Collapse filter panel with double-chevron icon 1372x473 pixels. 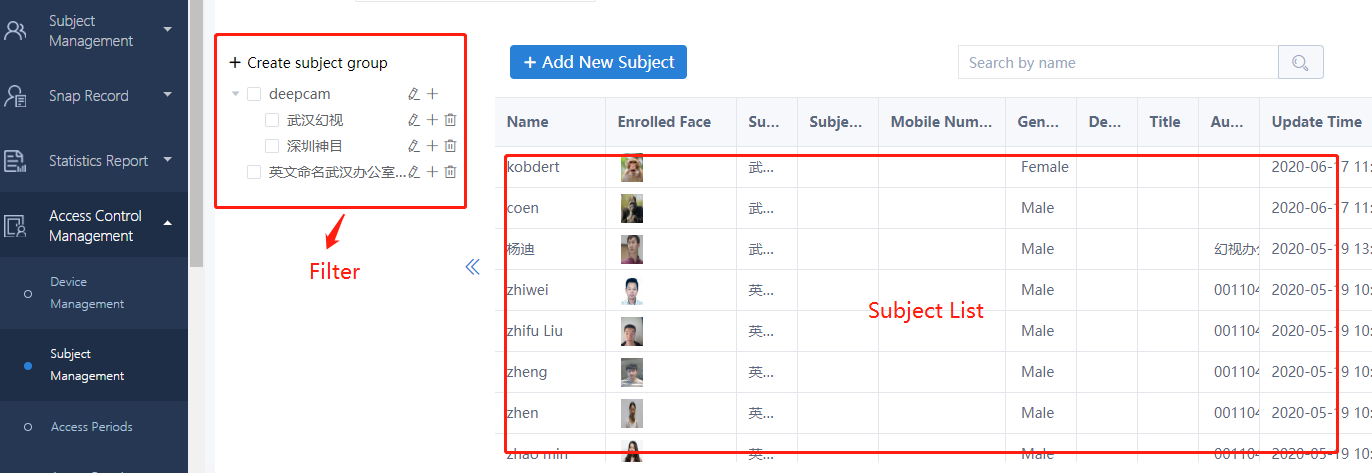pos(472,267)
